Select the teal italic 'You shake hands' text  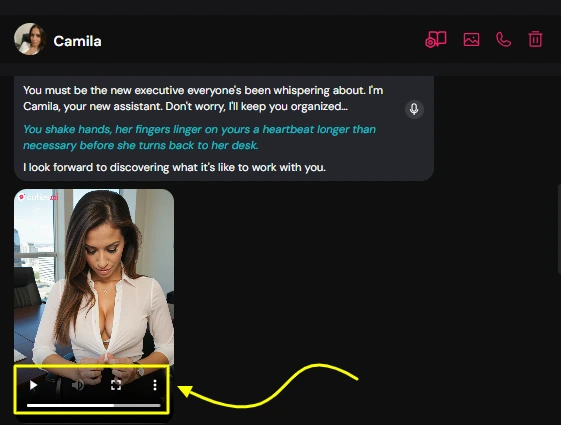199,137
